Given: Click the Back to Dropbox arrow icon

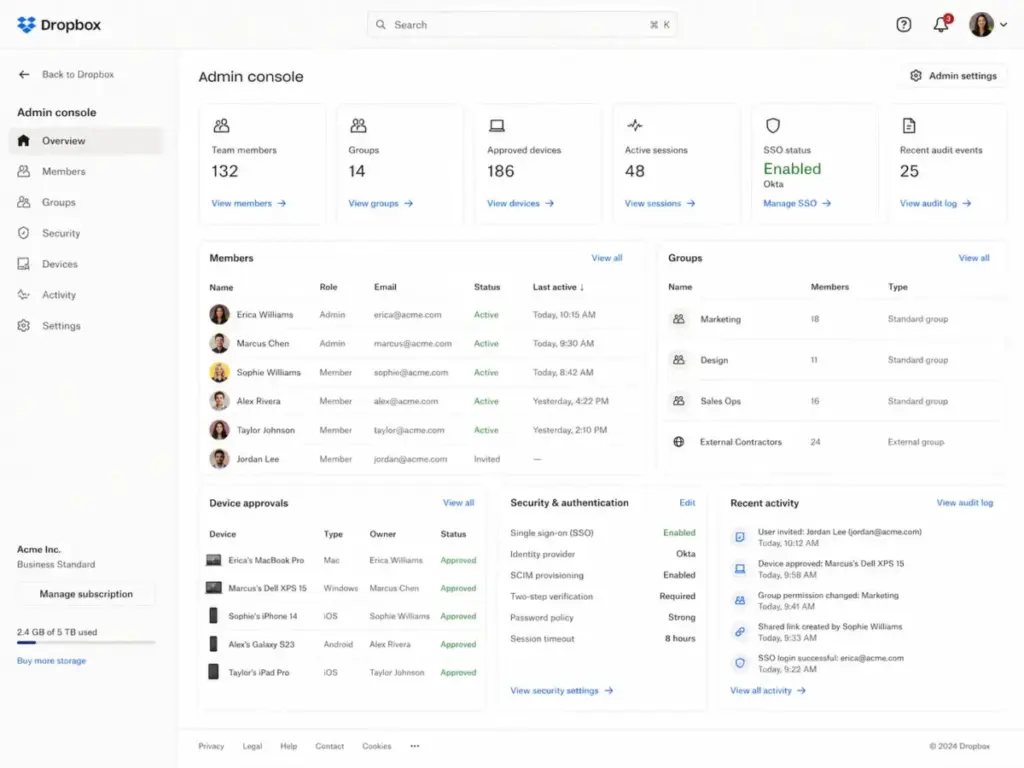Looking at the screenshot, I should tap(24, 74).
